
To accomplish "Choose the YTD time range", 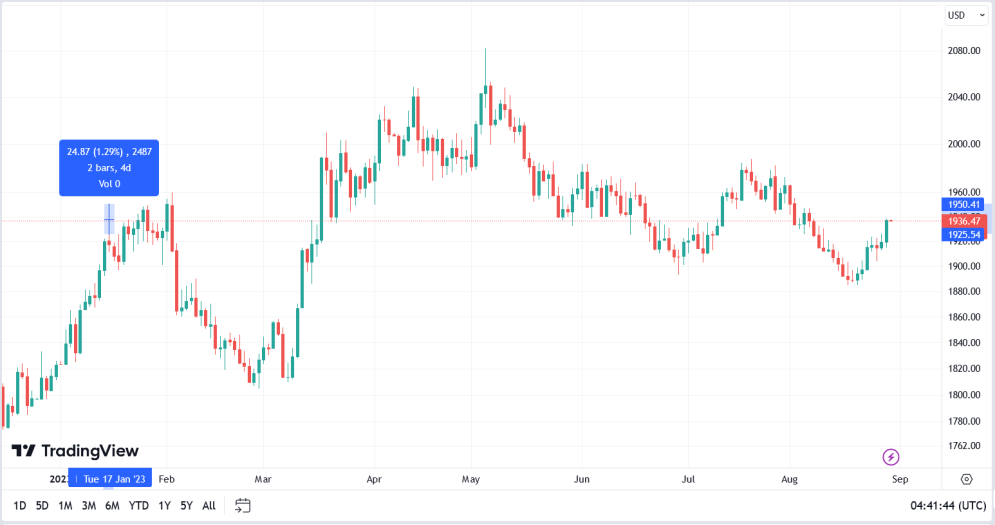I will pyautogui.click(x=139, y=505).
